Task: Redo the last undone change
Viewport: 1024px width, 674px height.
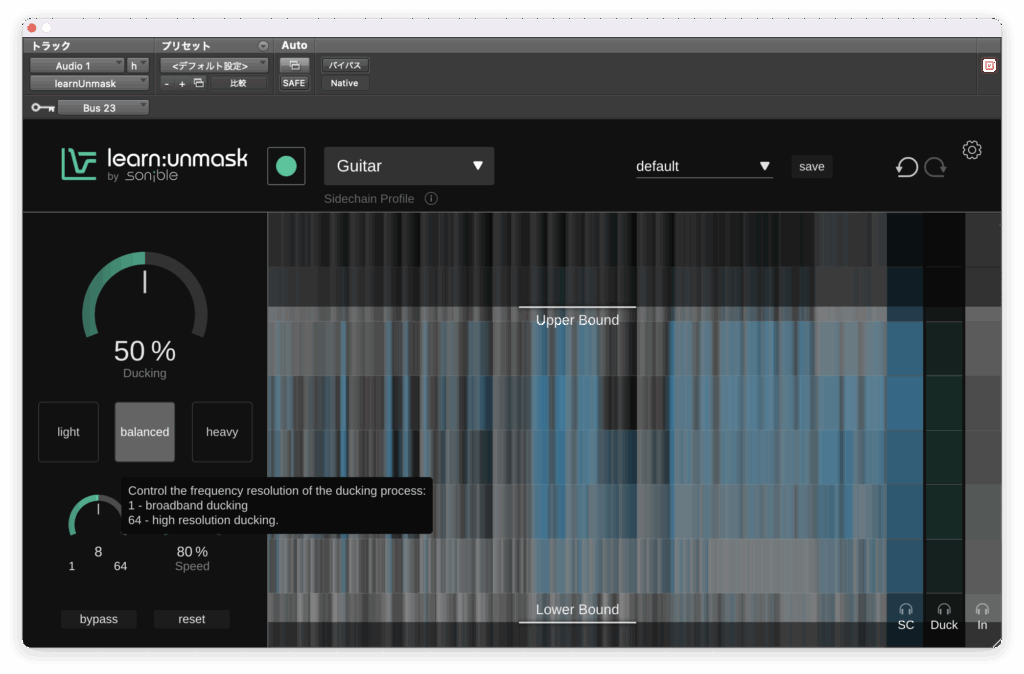Action: [x=935, y=167]
